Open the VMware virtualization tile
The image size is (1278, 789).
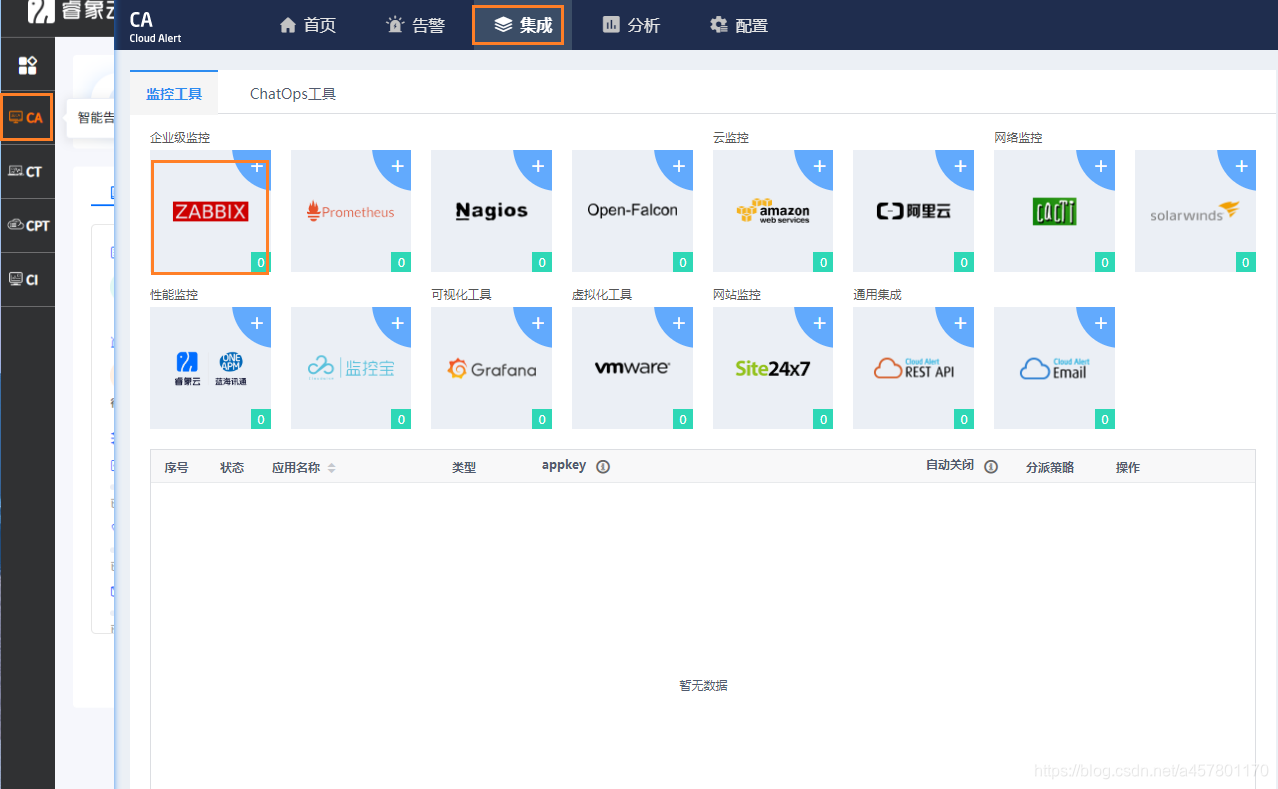coord(632,368)
